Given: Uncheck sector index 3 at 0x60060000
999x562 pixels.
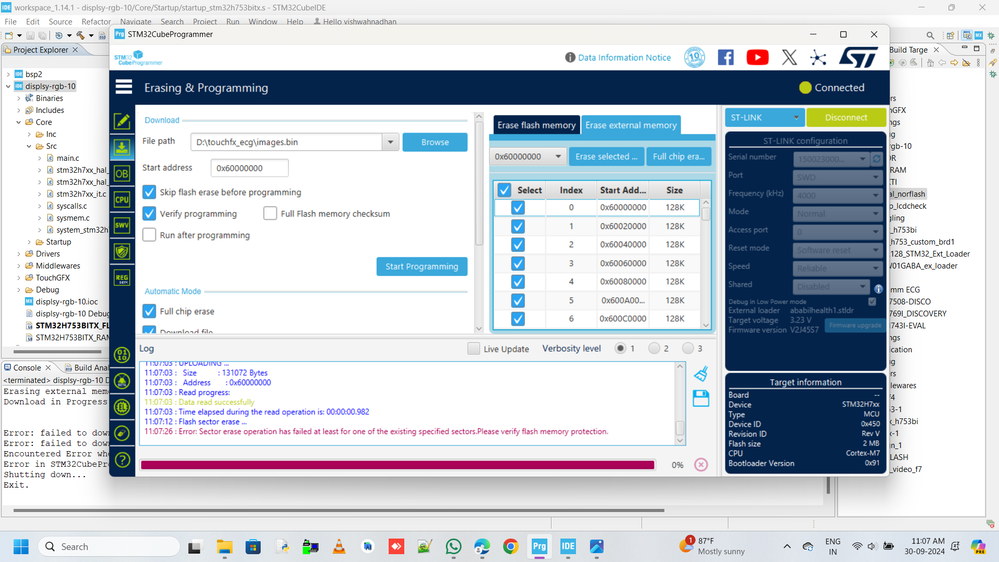Looking at the screenshot, I should tap(518, 263).
